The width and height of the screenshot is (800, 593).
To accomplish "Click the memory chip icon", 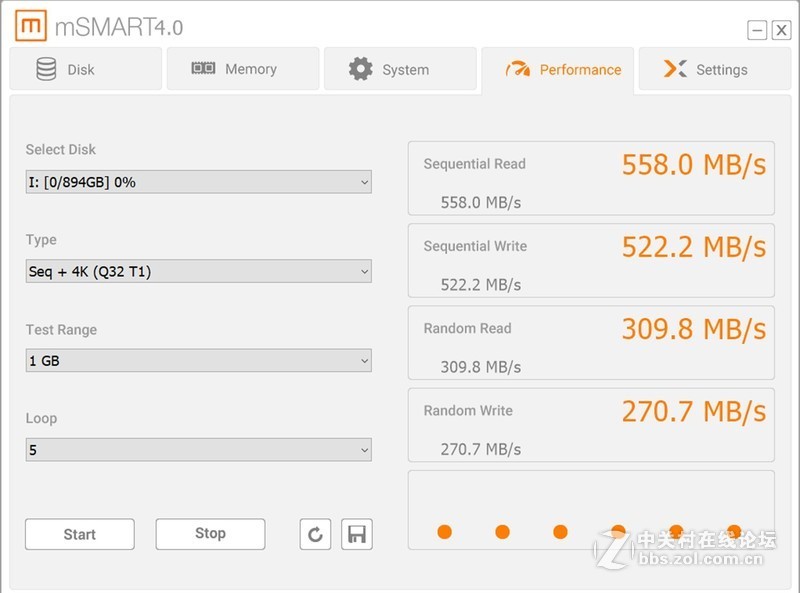I will click(x=203, y=68).
